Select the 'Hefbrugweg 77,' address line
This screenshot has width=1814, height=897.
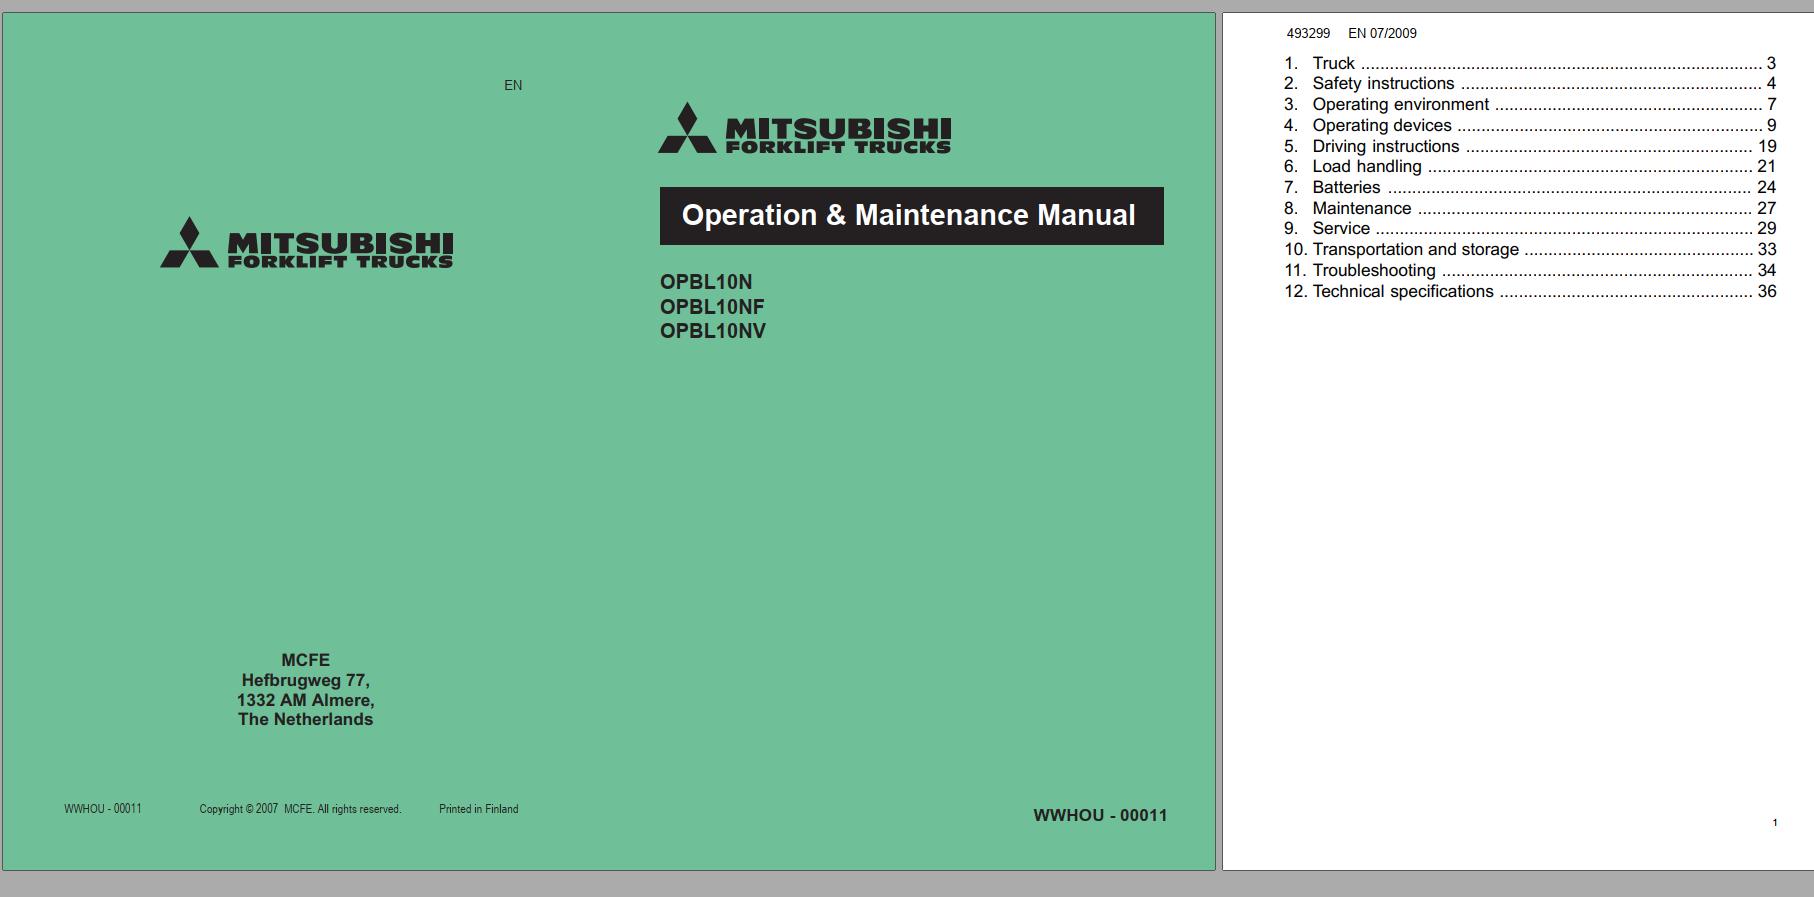click(305, 680)
